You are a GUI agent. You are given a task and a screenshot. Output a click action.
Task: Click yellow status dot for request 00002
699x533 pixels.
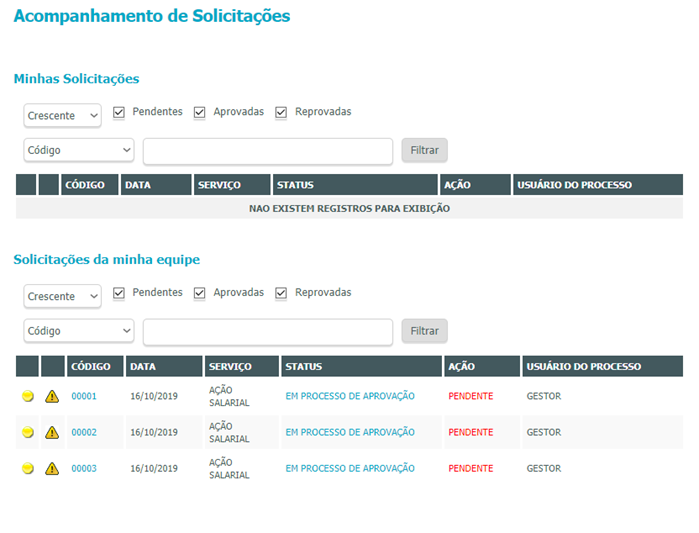pyautogui.click(x=28, y=432)
